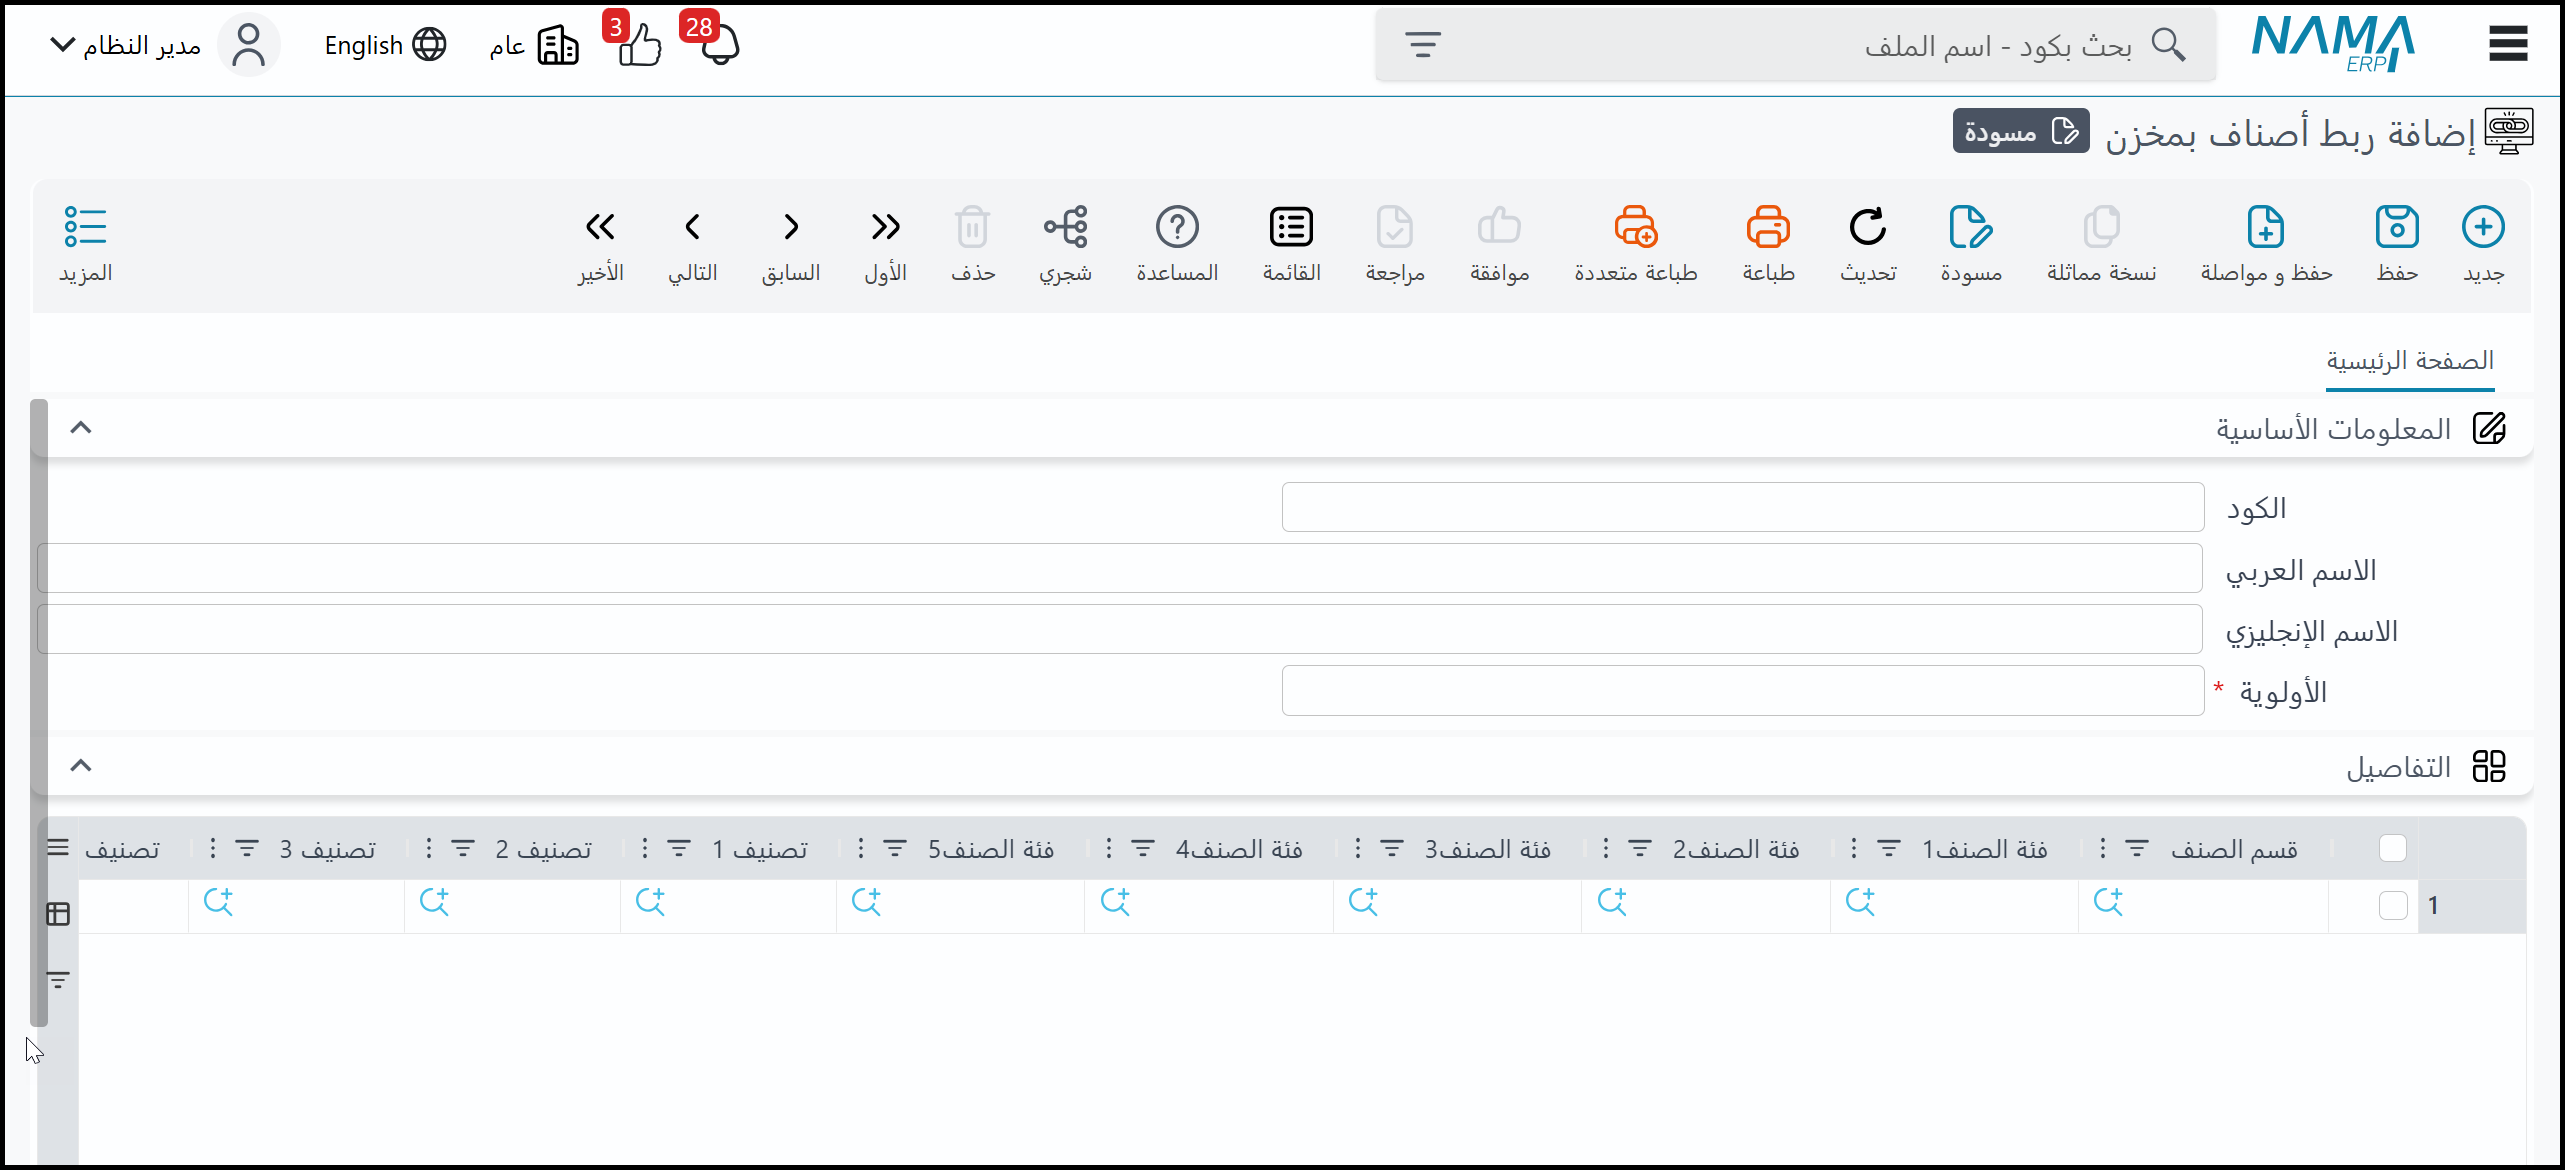Select the الصفحة الرئيسية tab
Screen dimensions: 2565x1170
pyautogui.click(x=2409, y=361)
